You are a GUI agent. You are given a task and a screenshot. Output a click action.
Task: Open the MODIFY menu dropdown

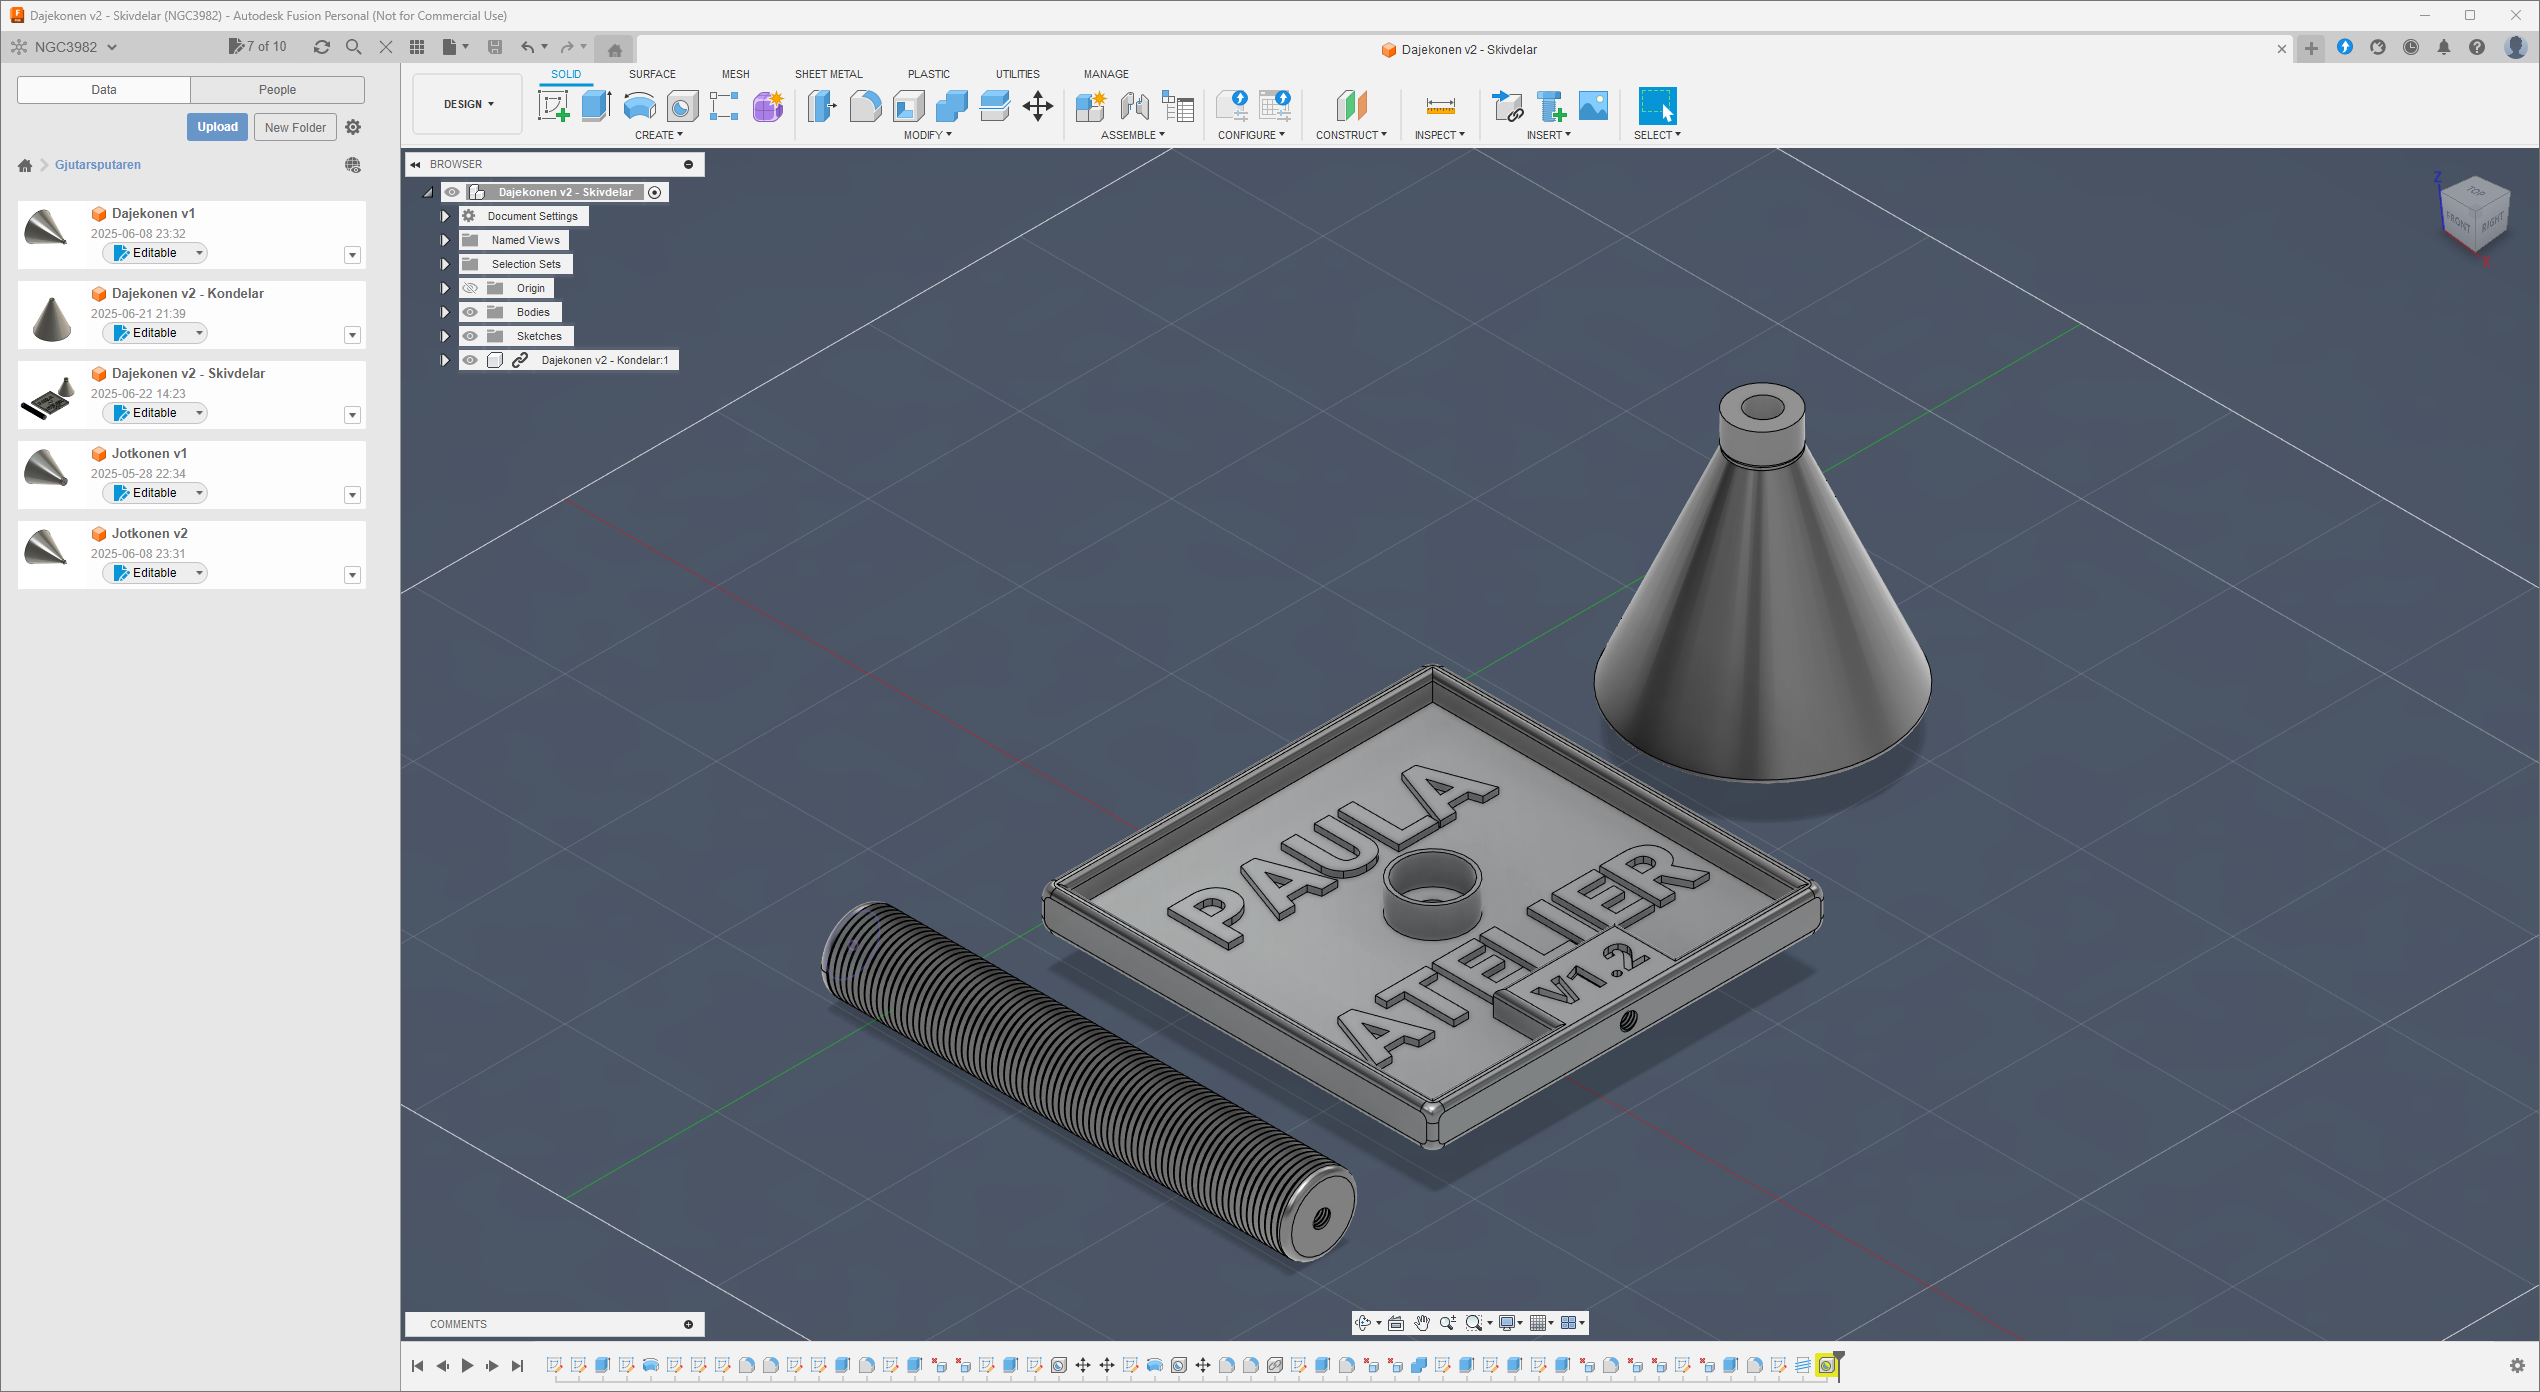[x=927, y=135]
